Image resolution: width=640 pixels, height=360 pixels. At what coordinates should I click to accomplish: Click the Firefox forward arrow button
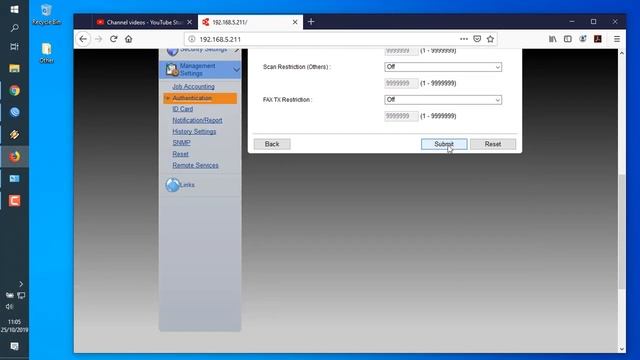click(x=98, y=39)
